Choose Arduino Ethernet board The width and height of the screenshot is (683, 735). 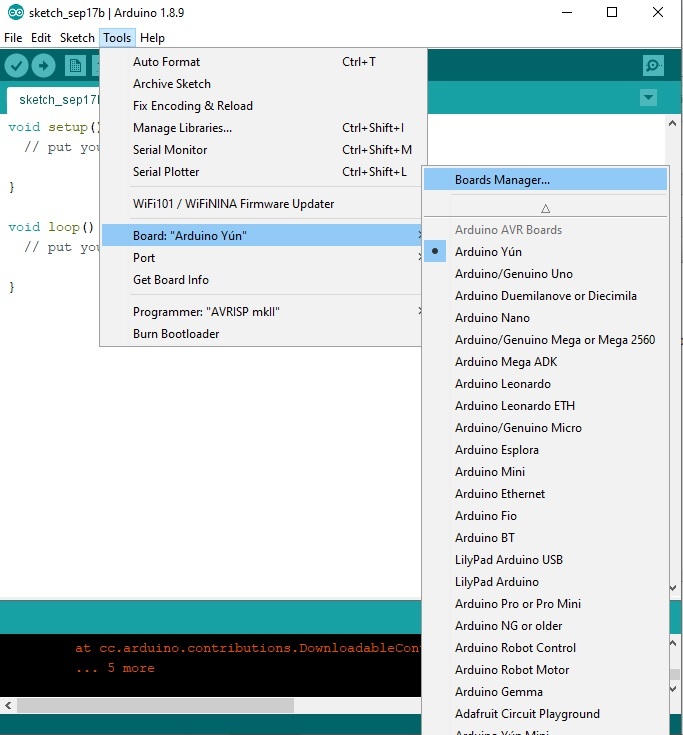point(545,494)
